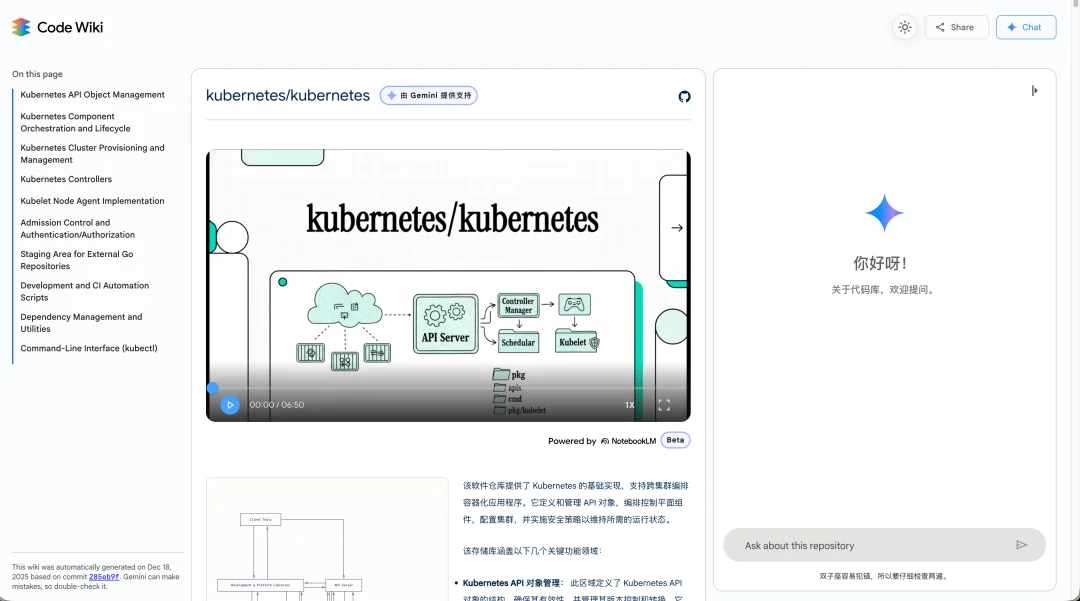Enter fullscreen on the video player
The width and height of the screenshot is (1080, 601).
[664, 404]
